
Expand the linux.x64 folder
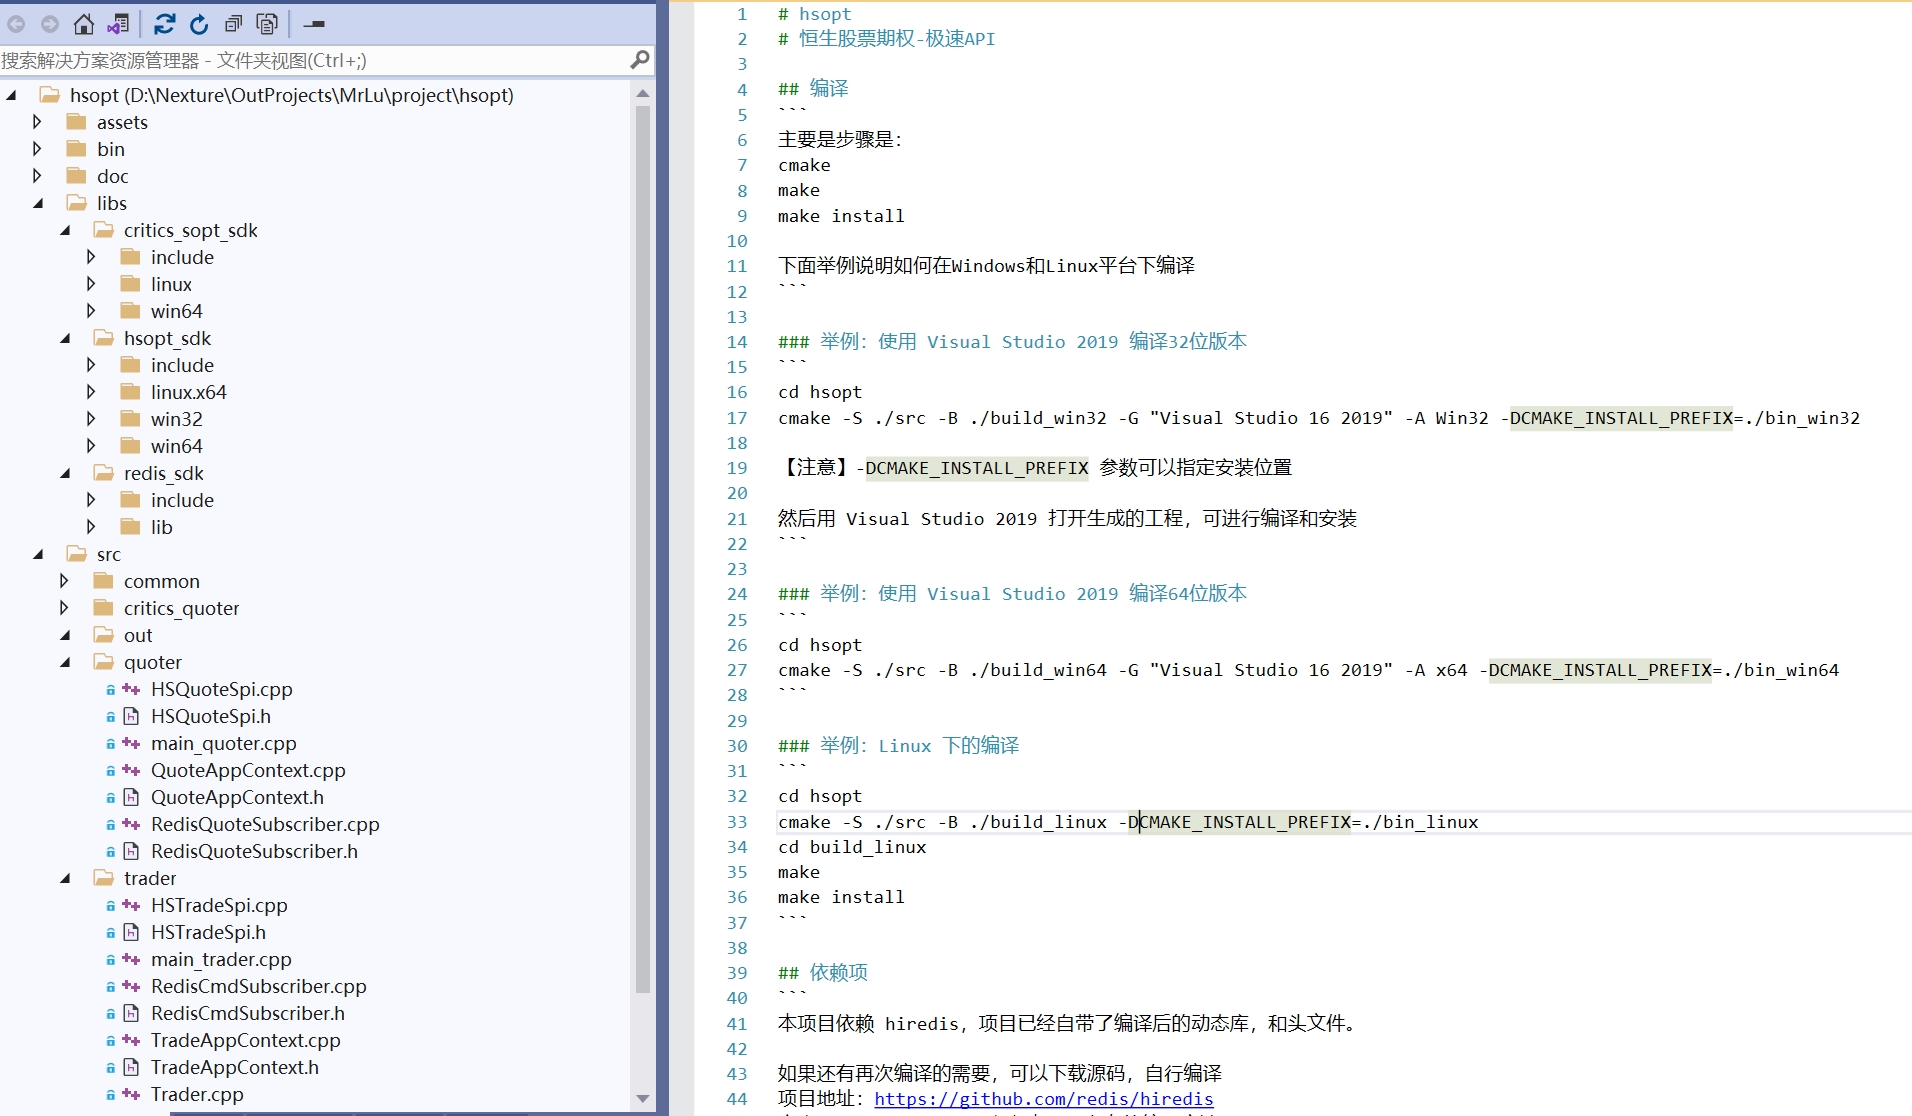(x=91, y=392)
